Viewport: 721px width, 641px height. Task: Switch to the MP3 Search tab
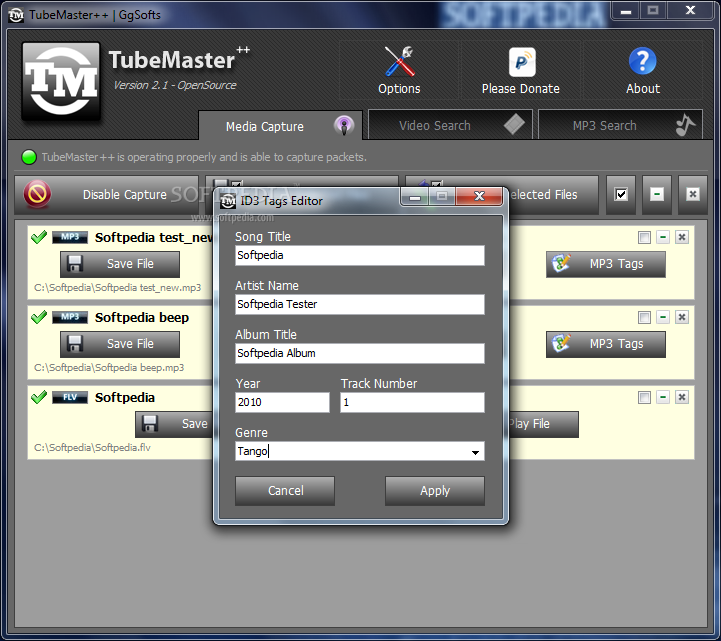pos(620,125)
